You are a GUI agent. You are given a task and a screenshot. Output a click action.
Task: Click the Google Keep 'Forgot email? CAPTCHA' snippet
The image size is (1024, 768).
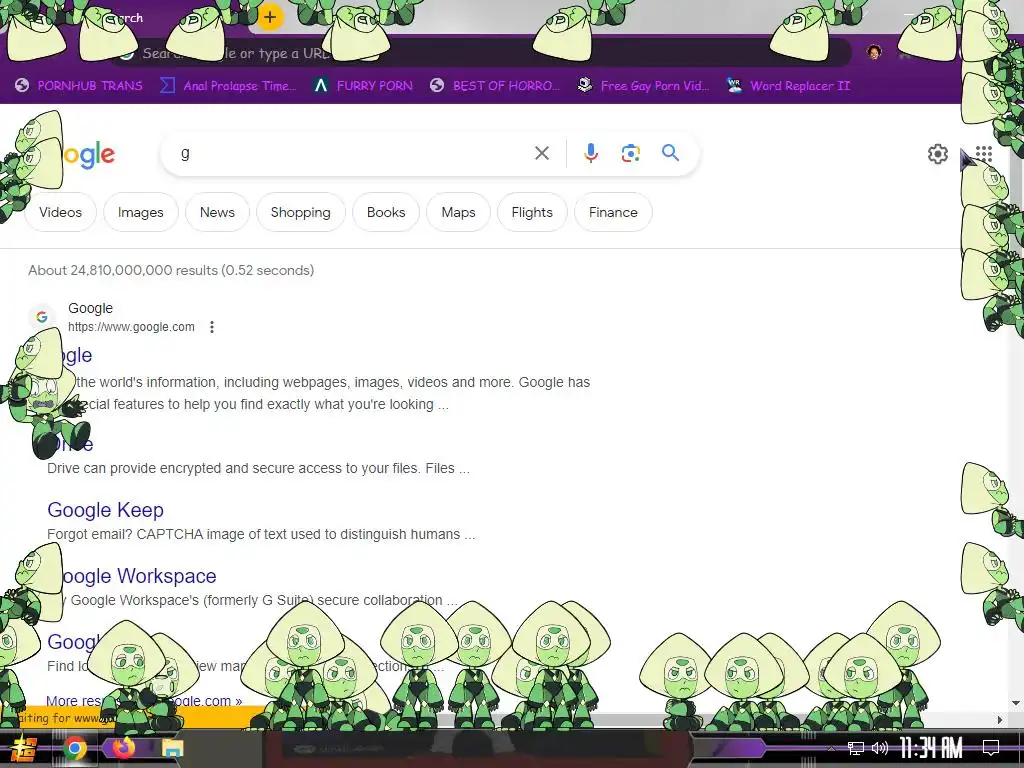tap(261, 534)
